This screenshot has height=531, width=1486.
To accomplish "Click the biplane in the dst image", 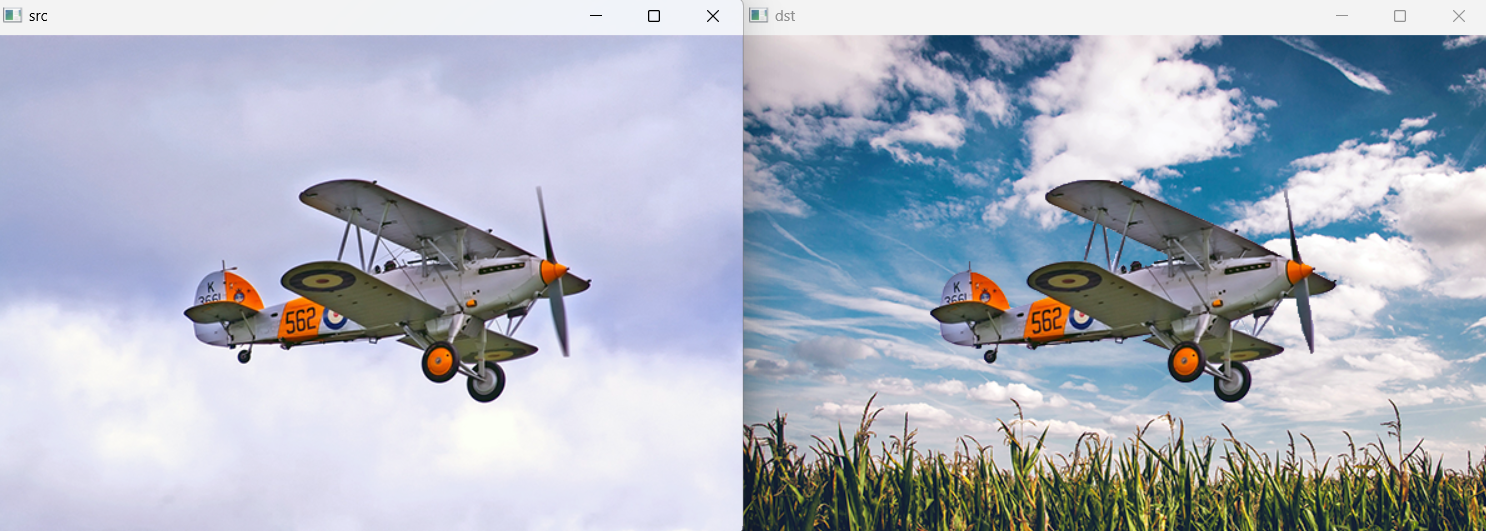I will [x=1134, y=290].
